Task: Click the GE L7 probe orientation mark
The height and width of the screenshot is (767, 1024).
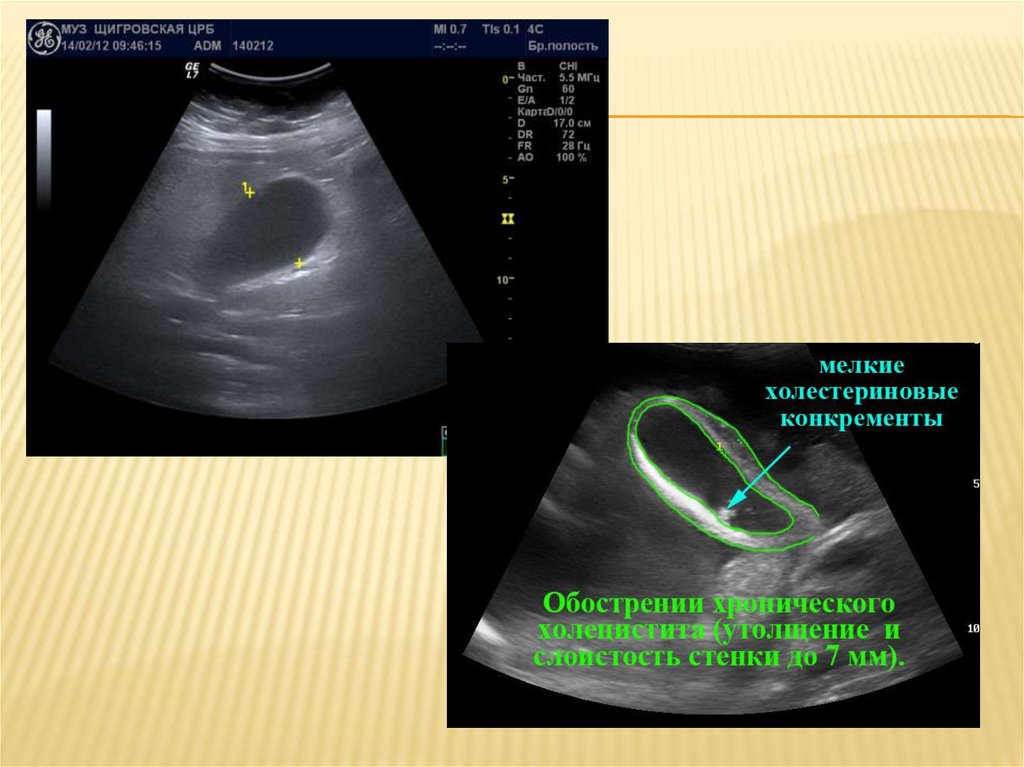Action: point(192,71)
